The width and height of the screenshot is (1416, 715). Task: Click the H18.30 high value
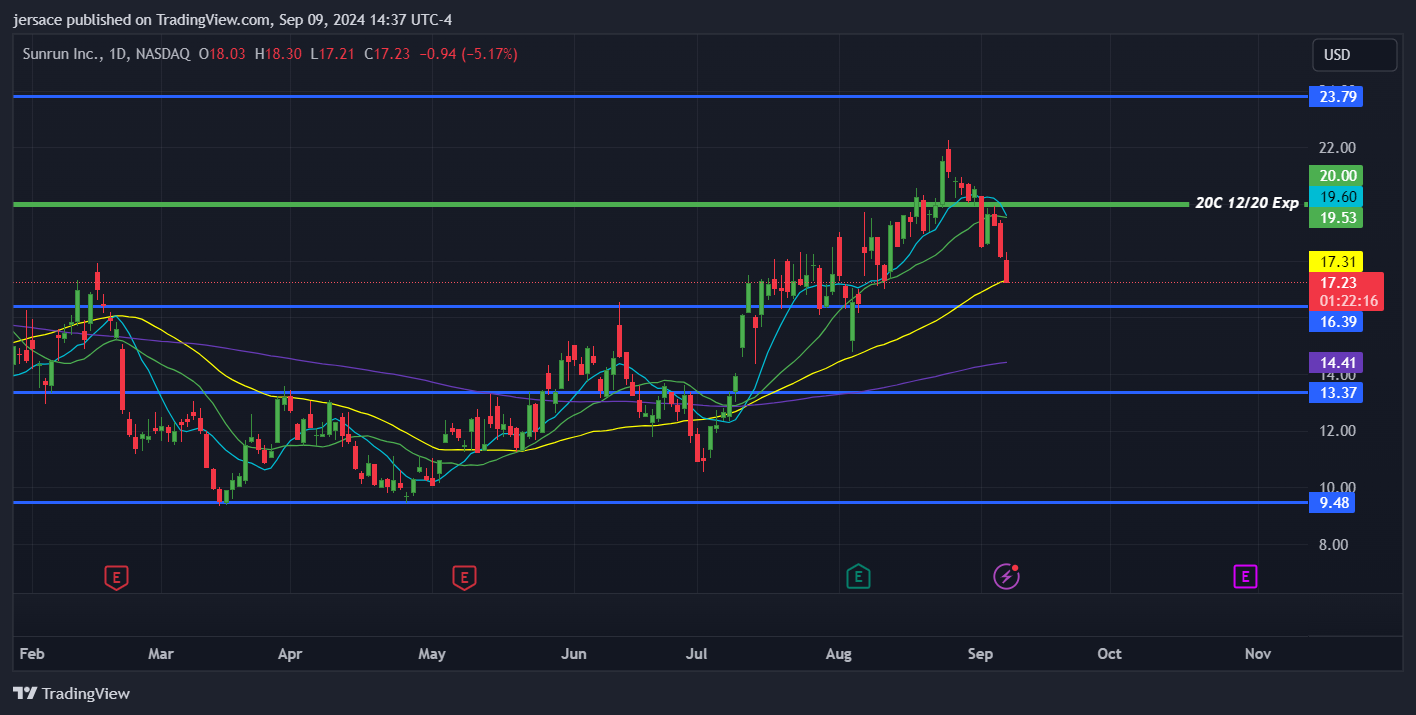277,54
